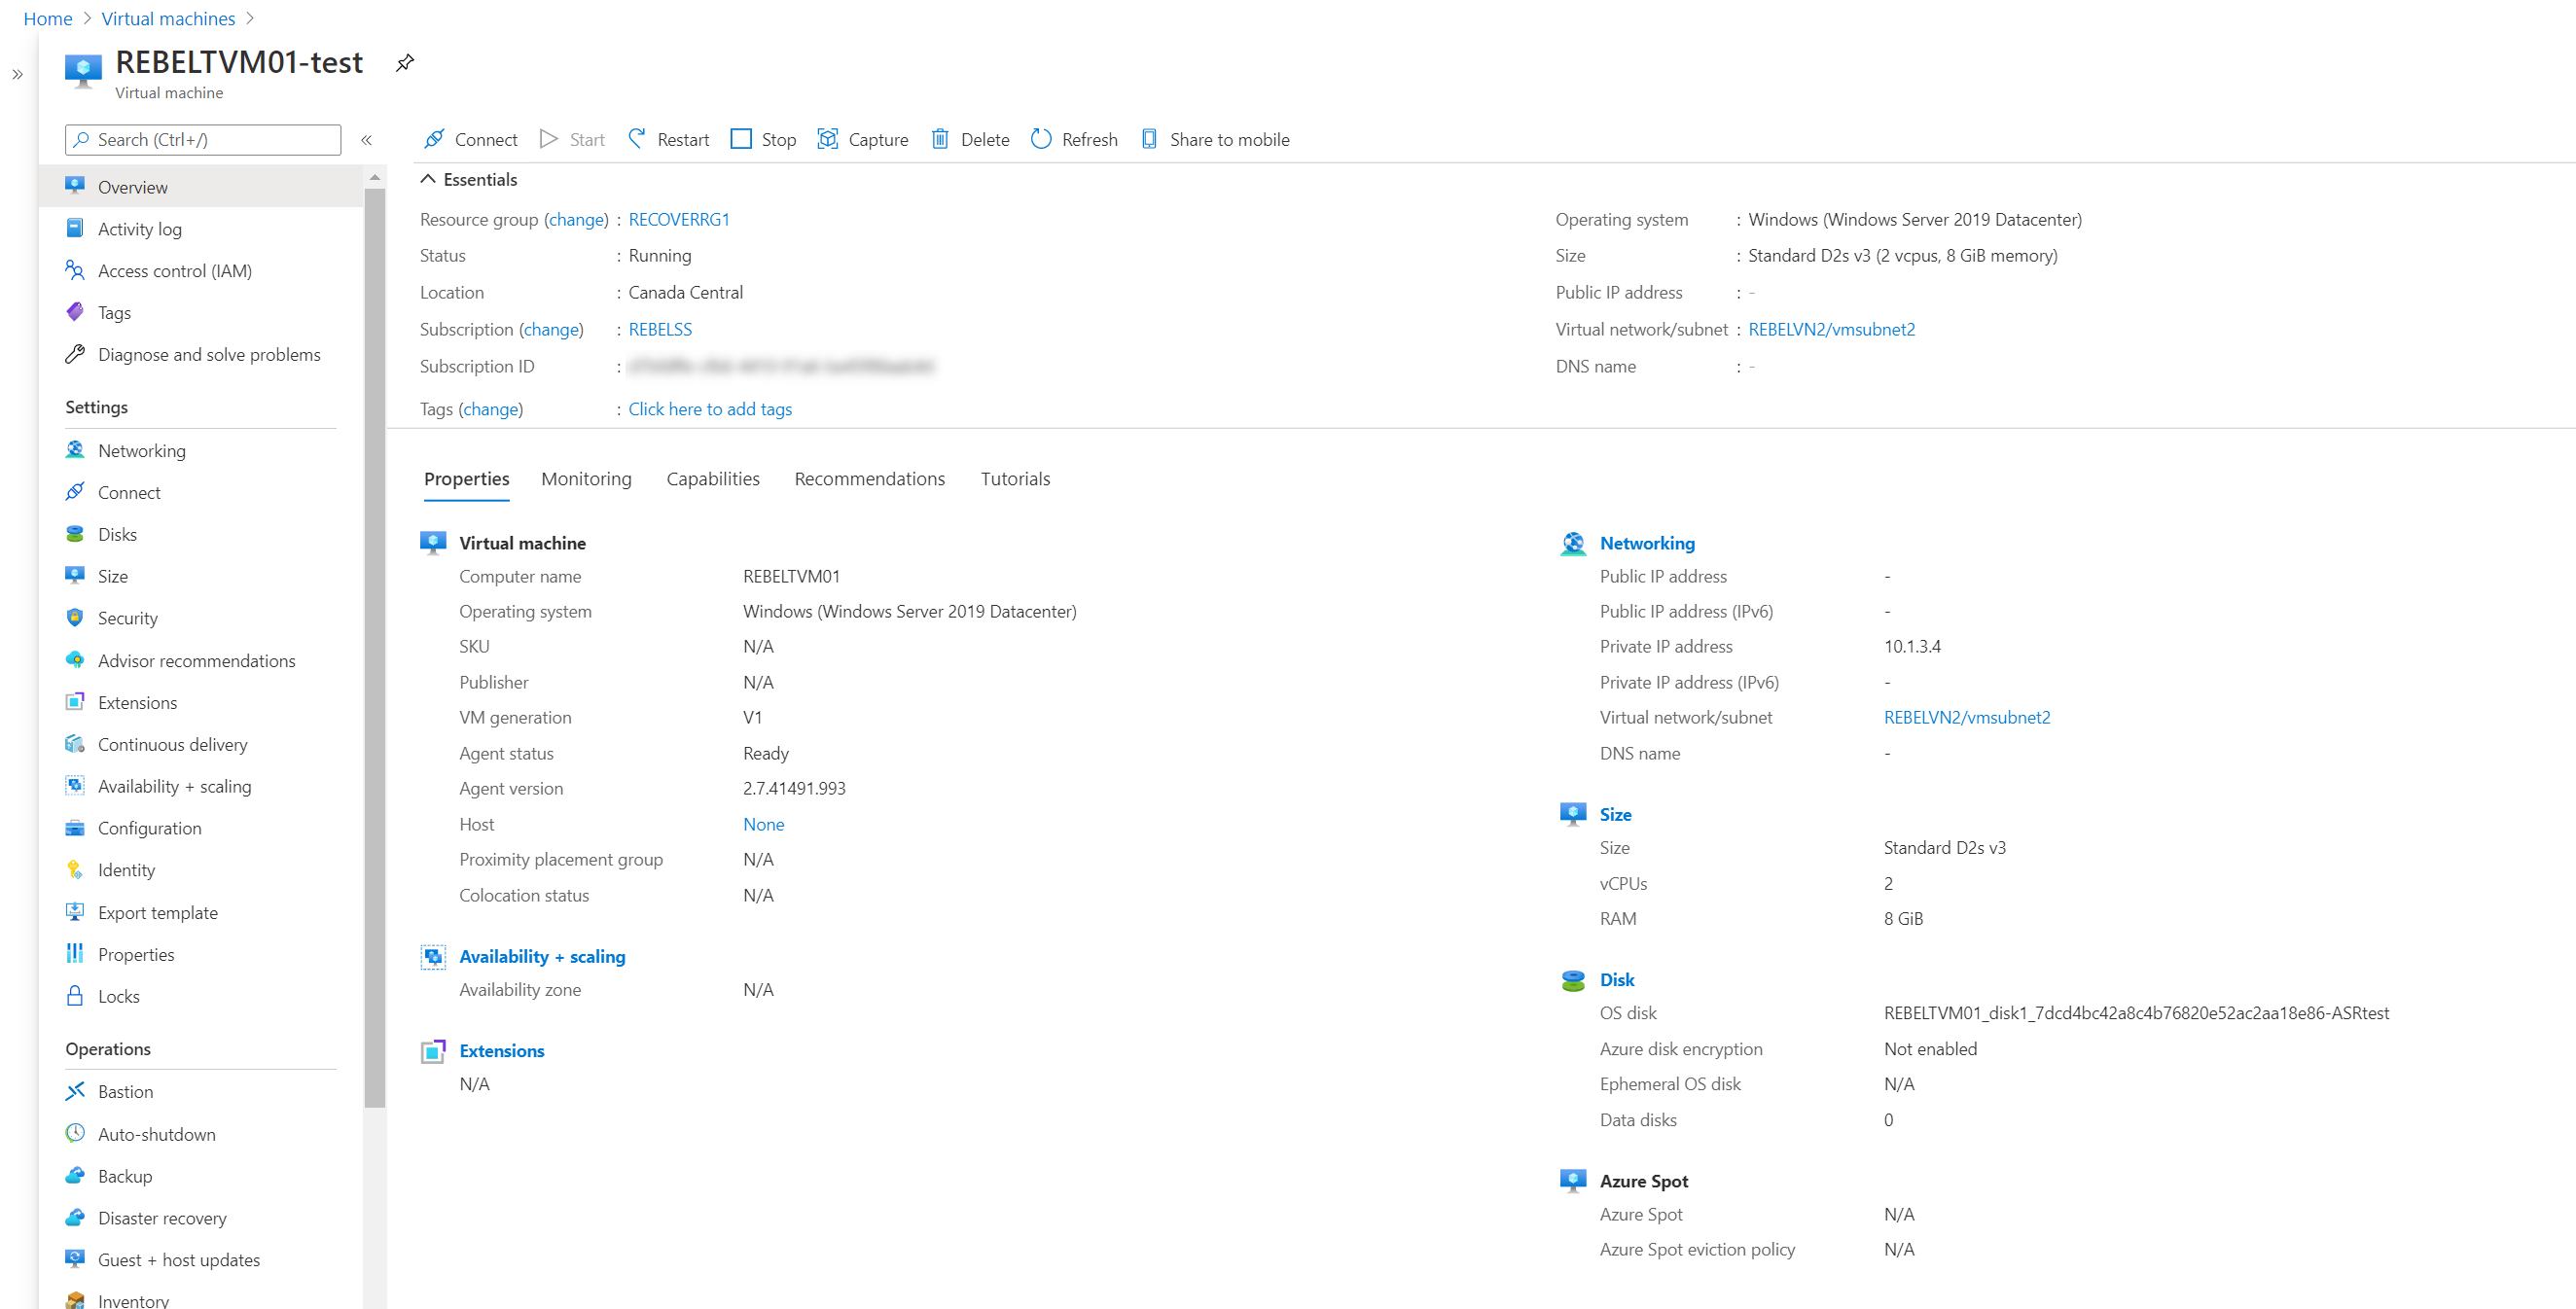
Task: Switch to the Recommendations tab
Action: pyautogui.click(x=869, y=479)
